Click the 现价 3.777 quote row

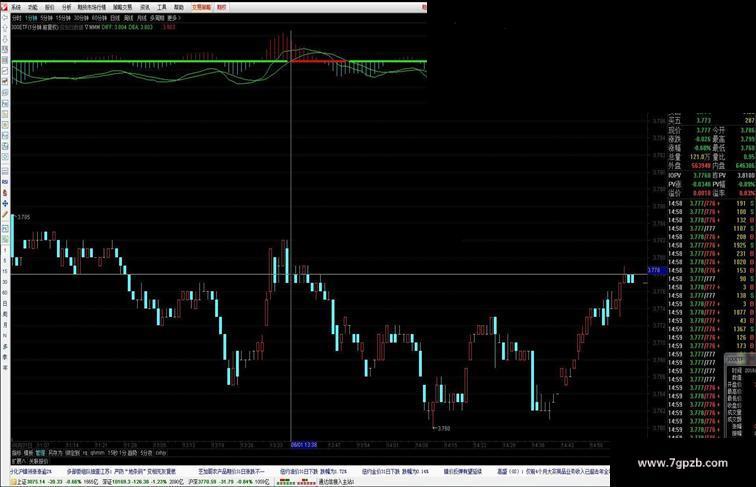[689, 130]
